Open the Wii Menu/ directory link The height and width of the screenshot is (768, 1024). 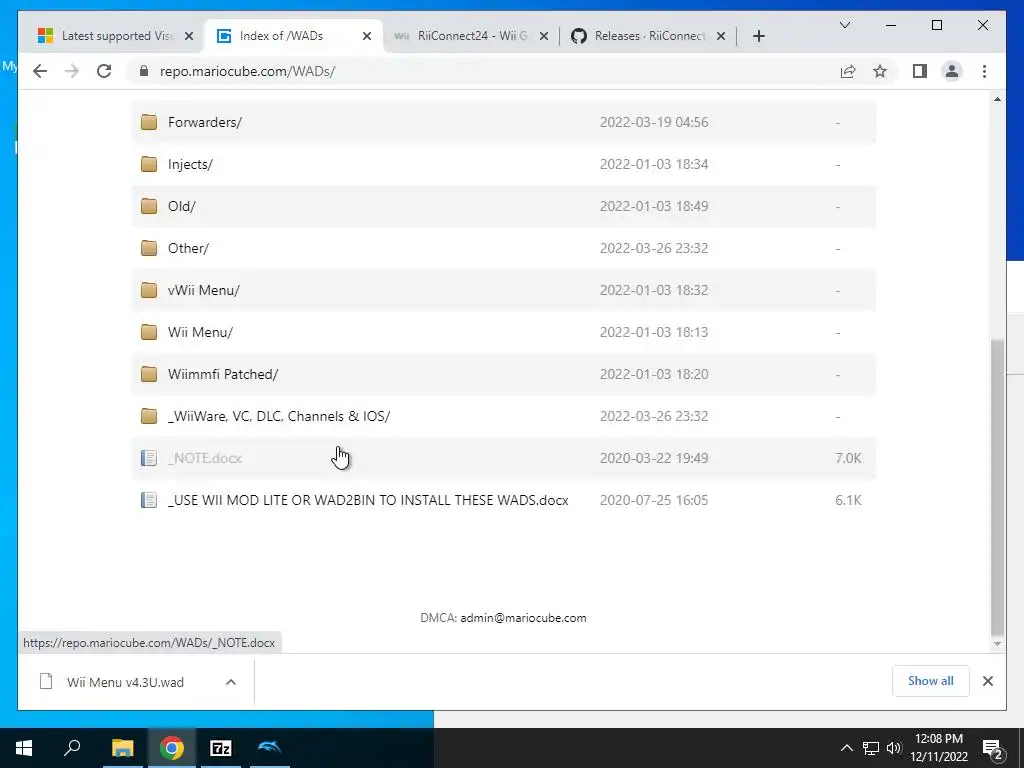click(x=200, y=332)
